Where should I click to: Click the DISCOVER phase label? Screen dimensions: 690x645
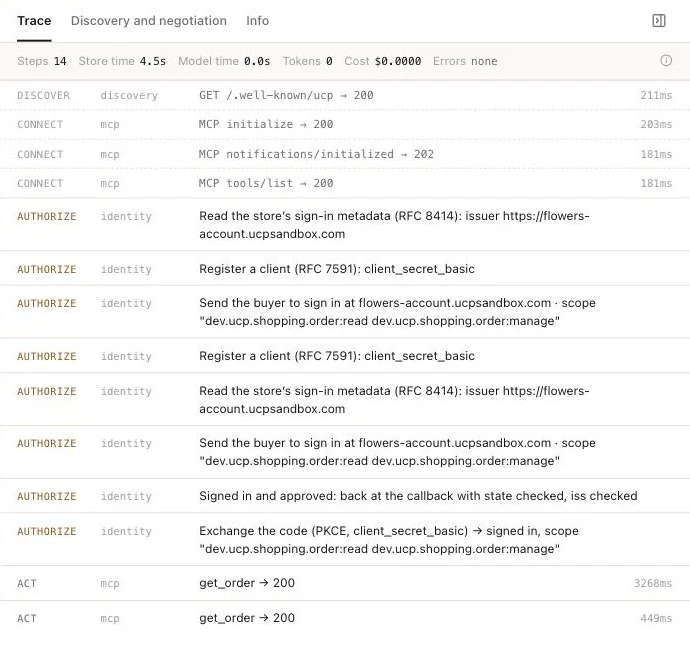coord(43,95)
